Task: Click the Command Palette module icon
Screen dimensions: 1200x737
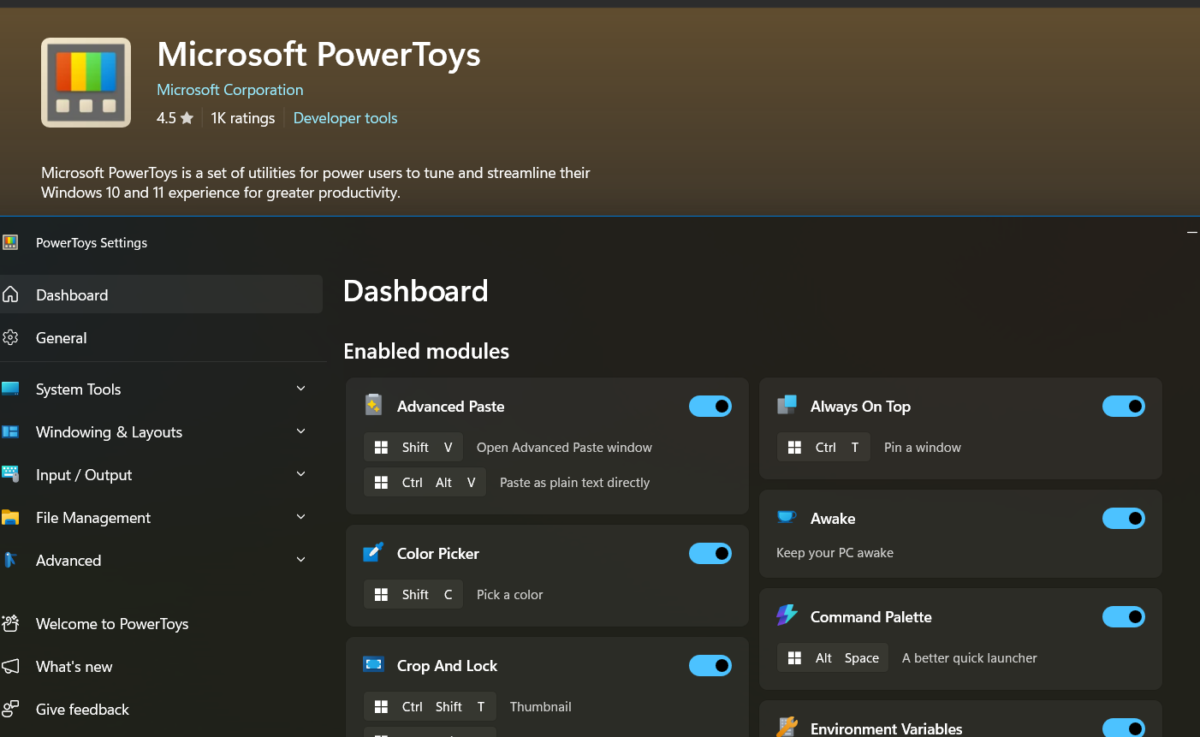Action: [x=787, y=616]
